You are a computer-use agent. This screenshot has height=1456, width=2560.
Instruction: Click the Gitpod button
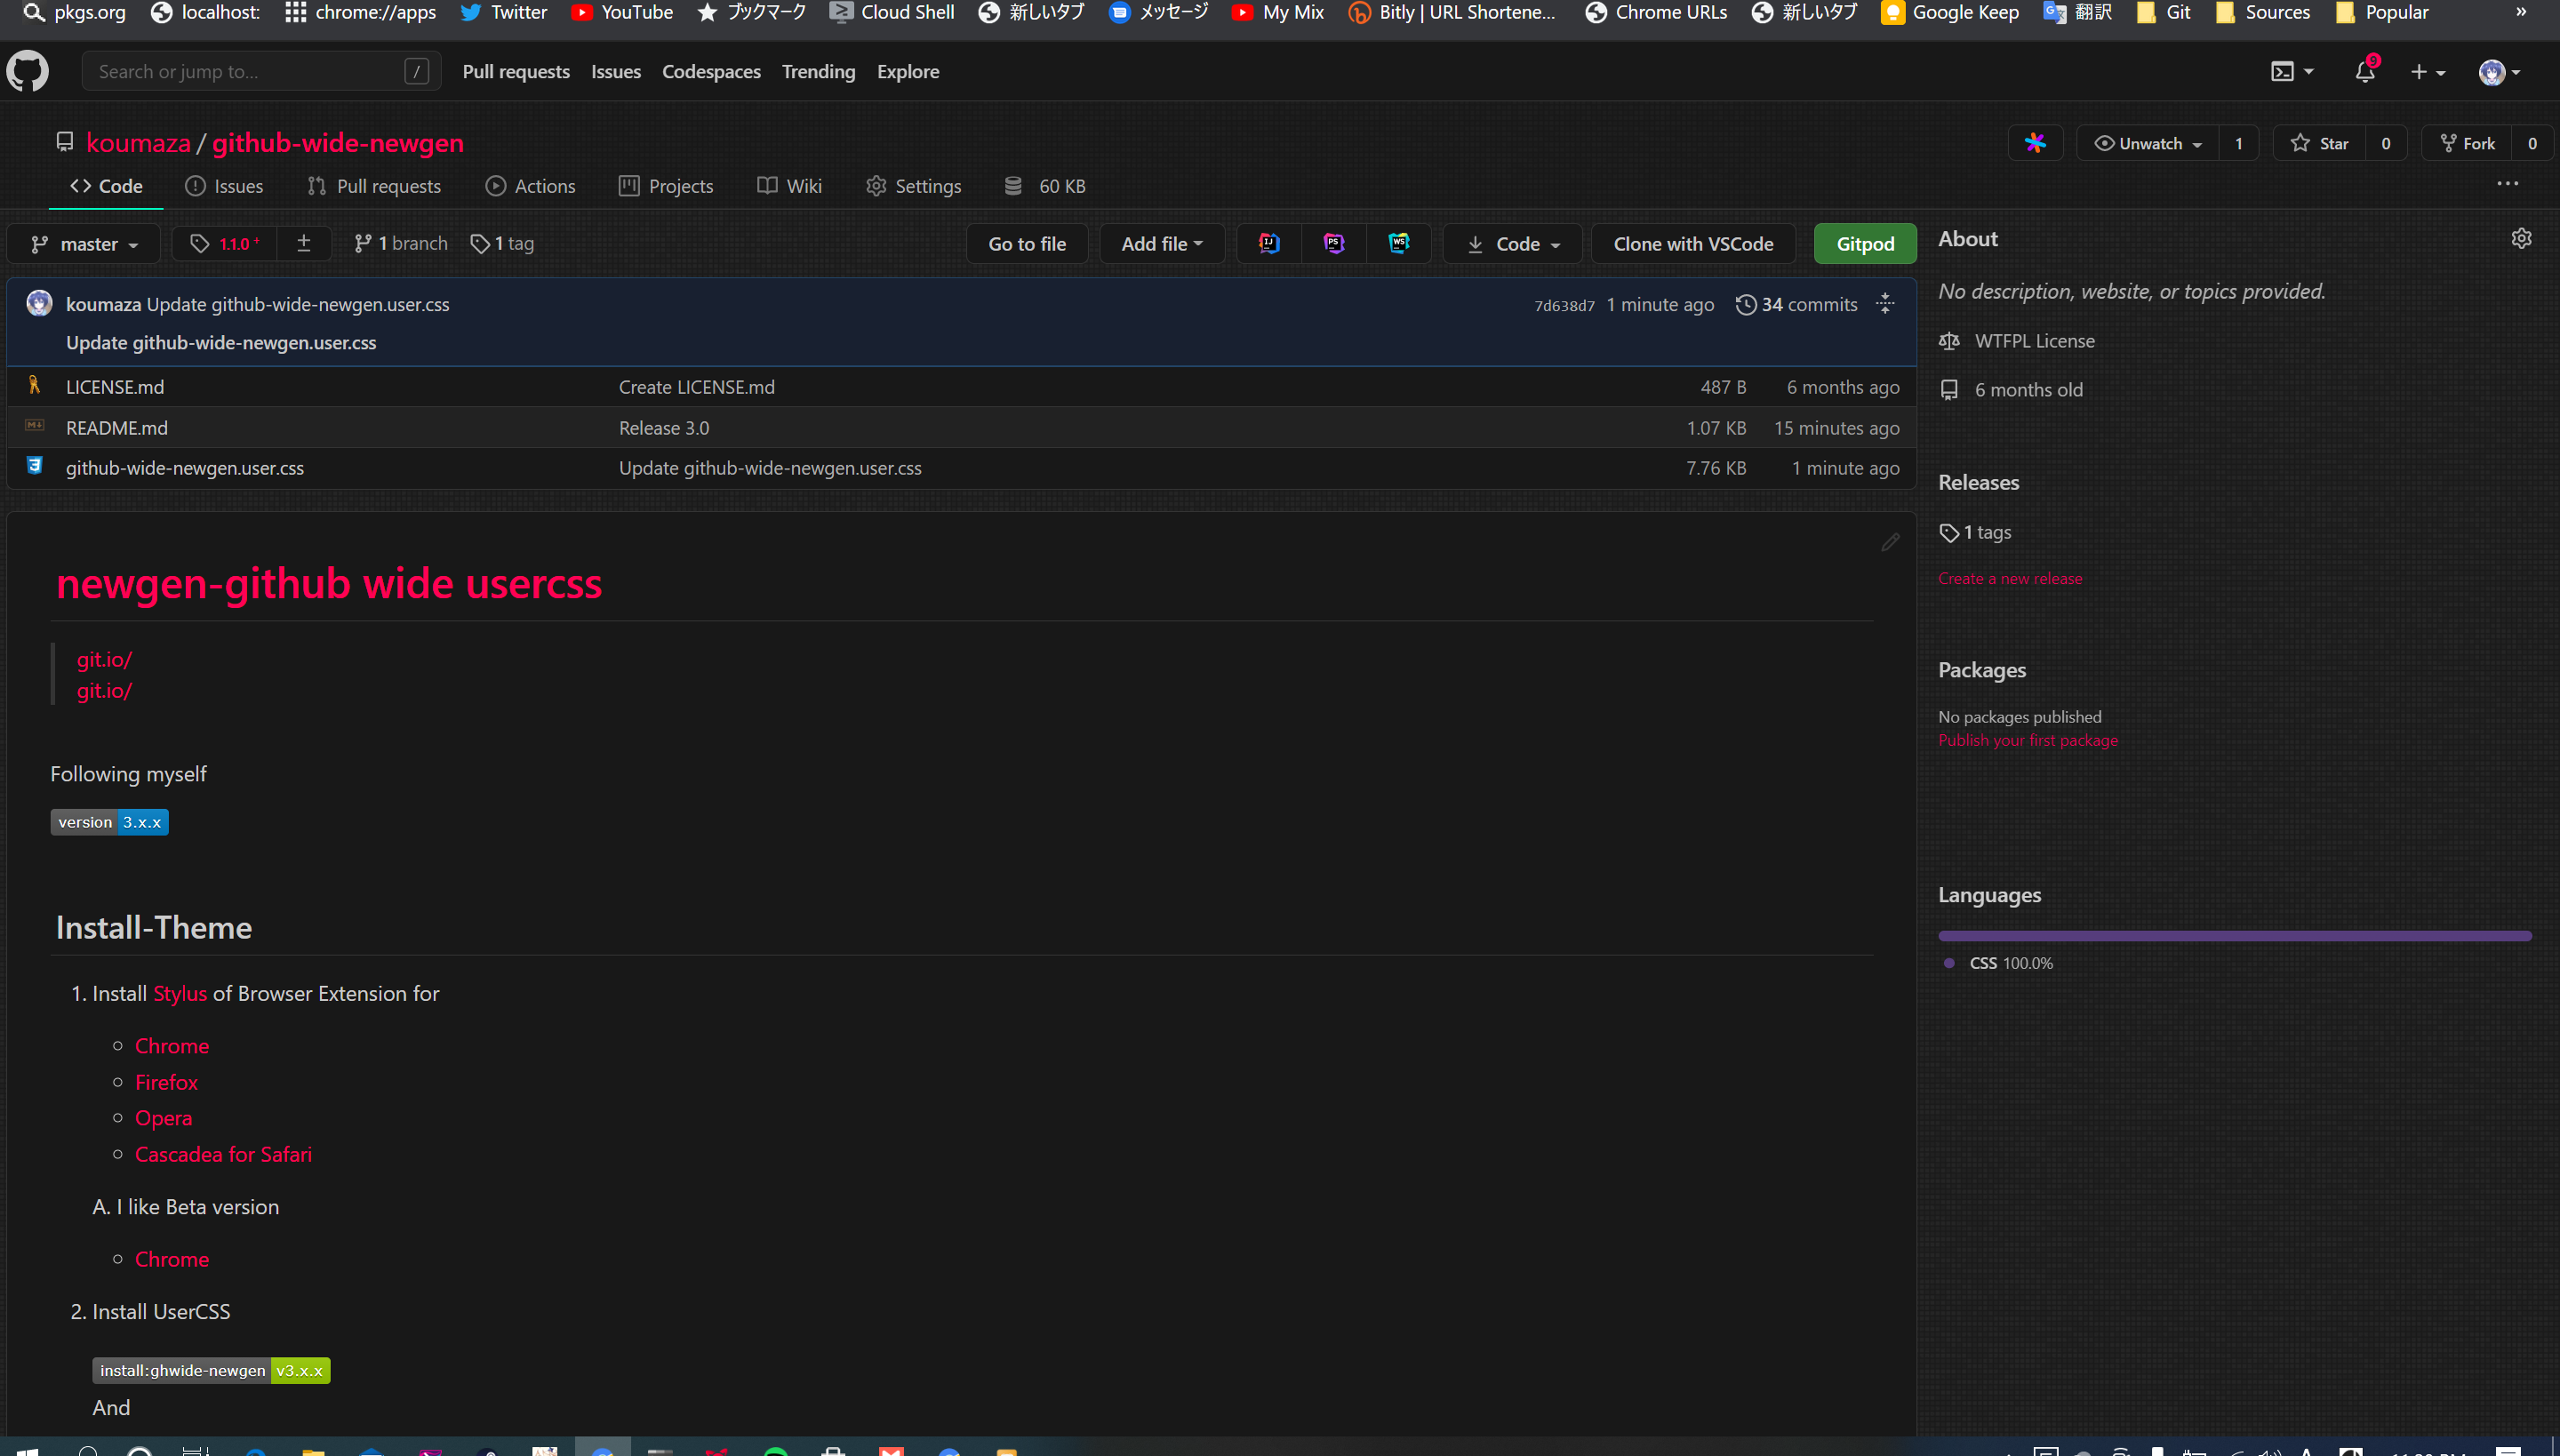coord(1865,243)
